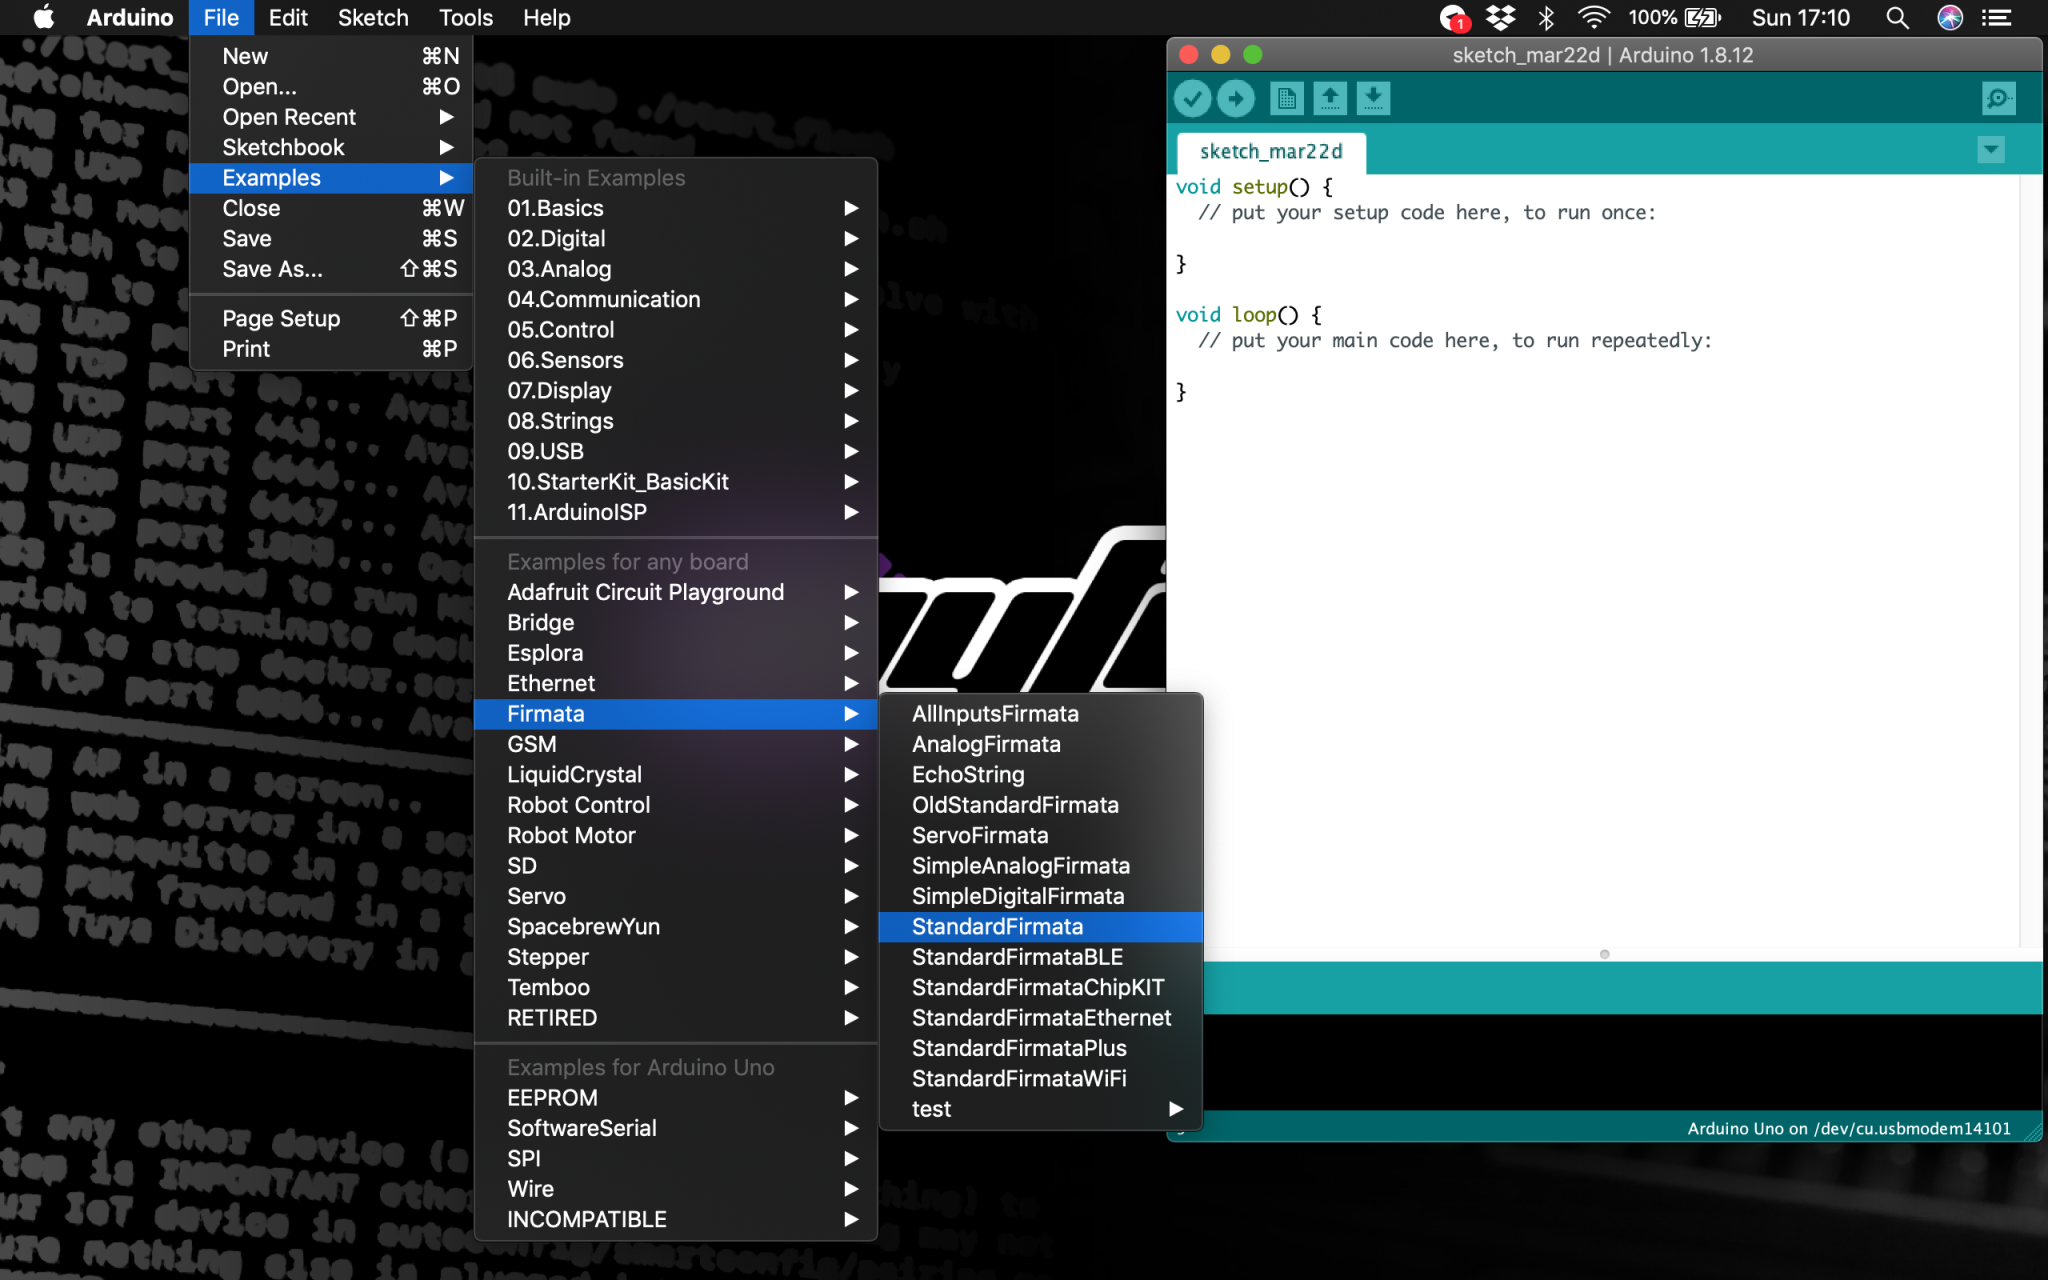The width and height of the screenshot is (2048, 1280).
Task: Click the Dropbox menu bar icon
Action: coord(1500,17)
